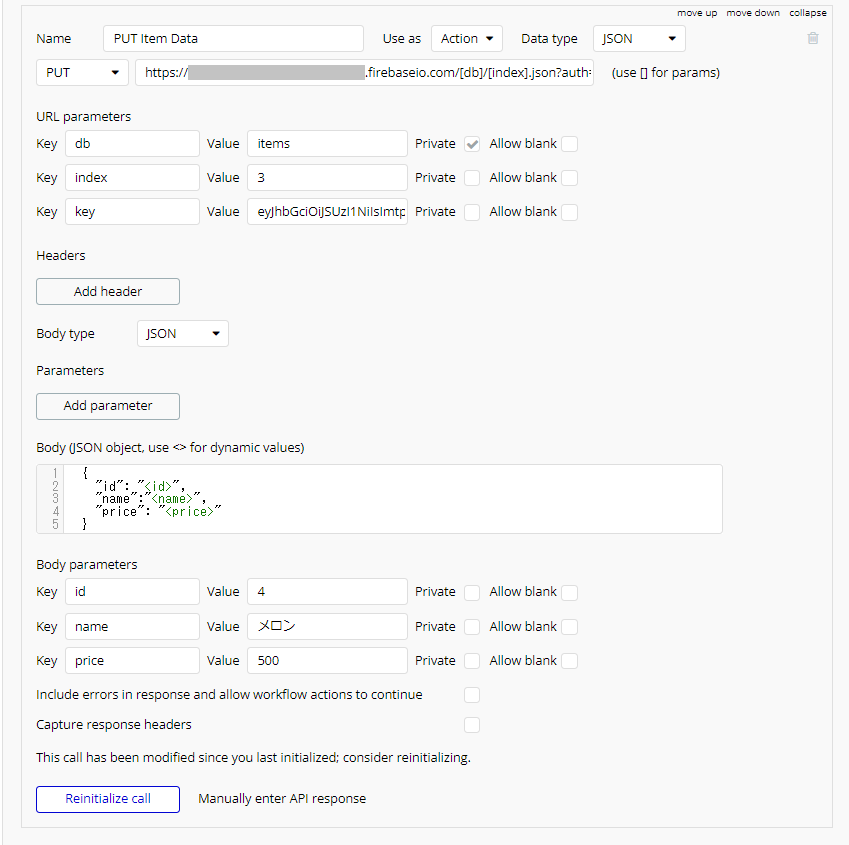The width and height of the screenshot is (849, 845).
Task: Open the Use as Action dropdown
Action: [467, 39]
